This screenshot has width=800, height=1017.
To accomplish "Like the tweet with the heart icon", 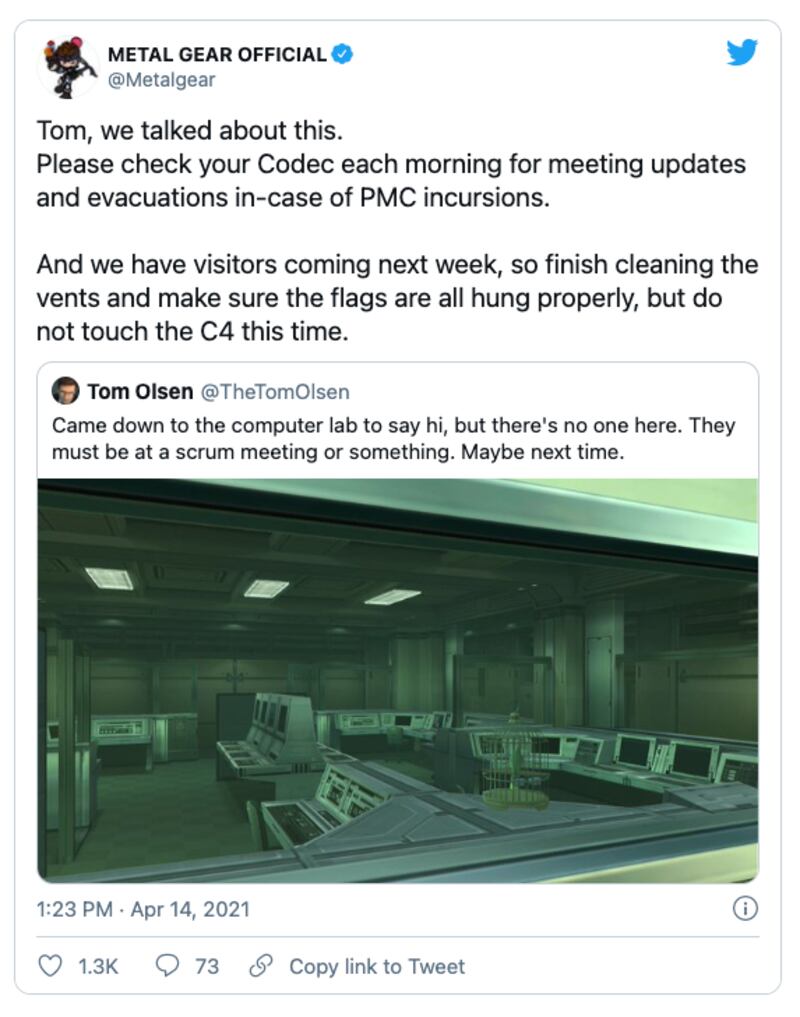I will 50,966.
